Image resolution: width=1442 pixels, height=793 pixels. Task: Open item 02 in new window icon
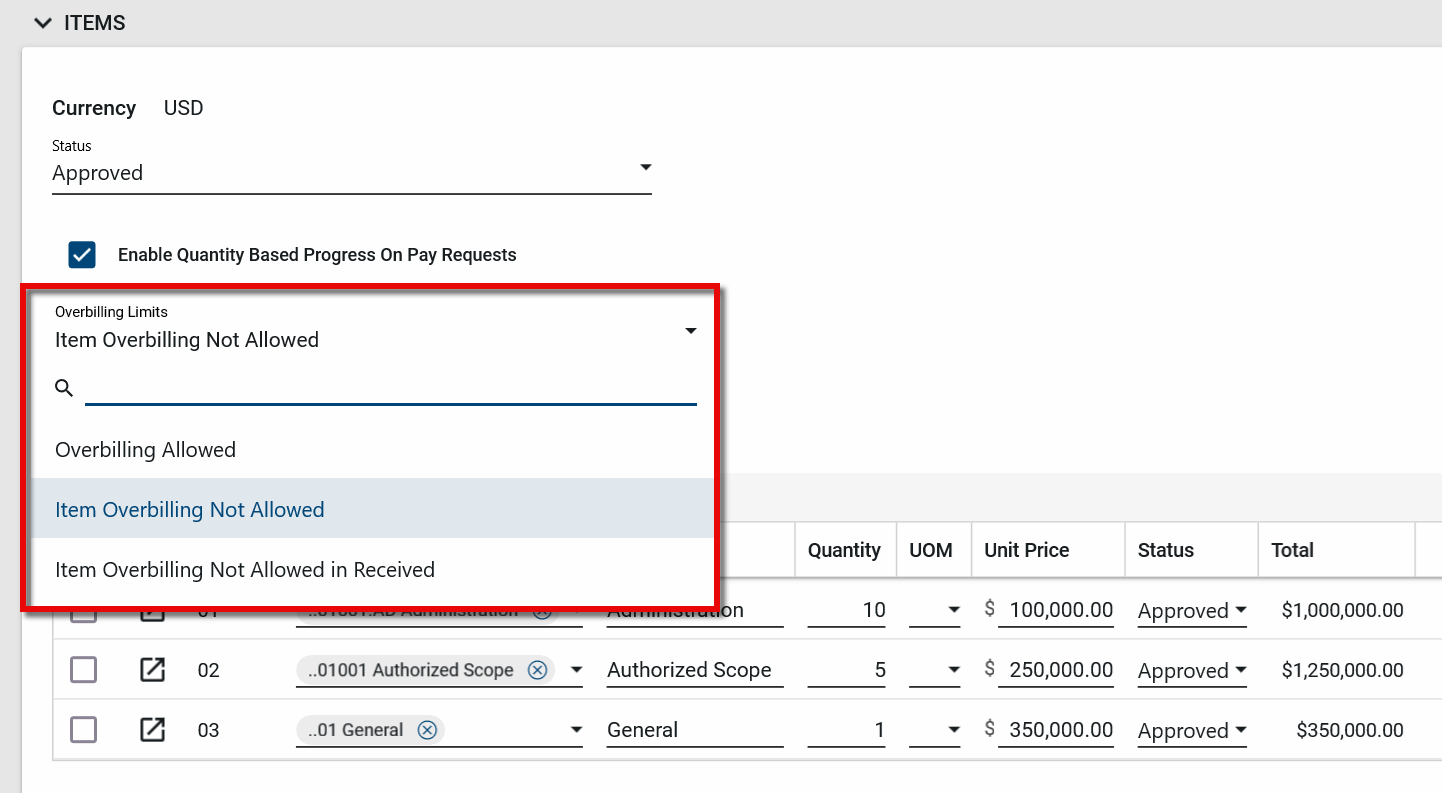(x=152, y=670)
